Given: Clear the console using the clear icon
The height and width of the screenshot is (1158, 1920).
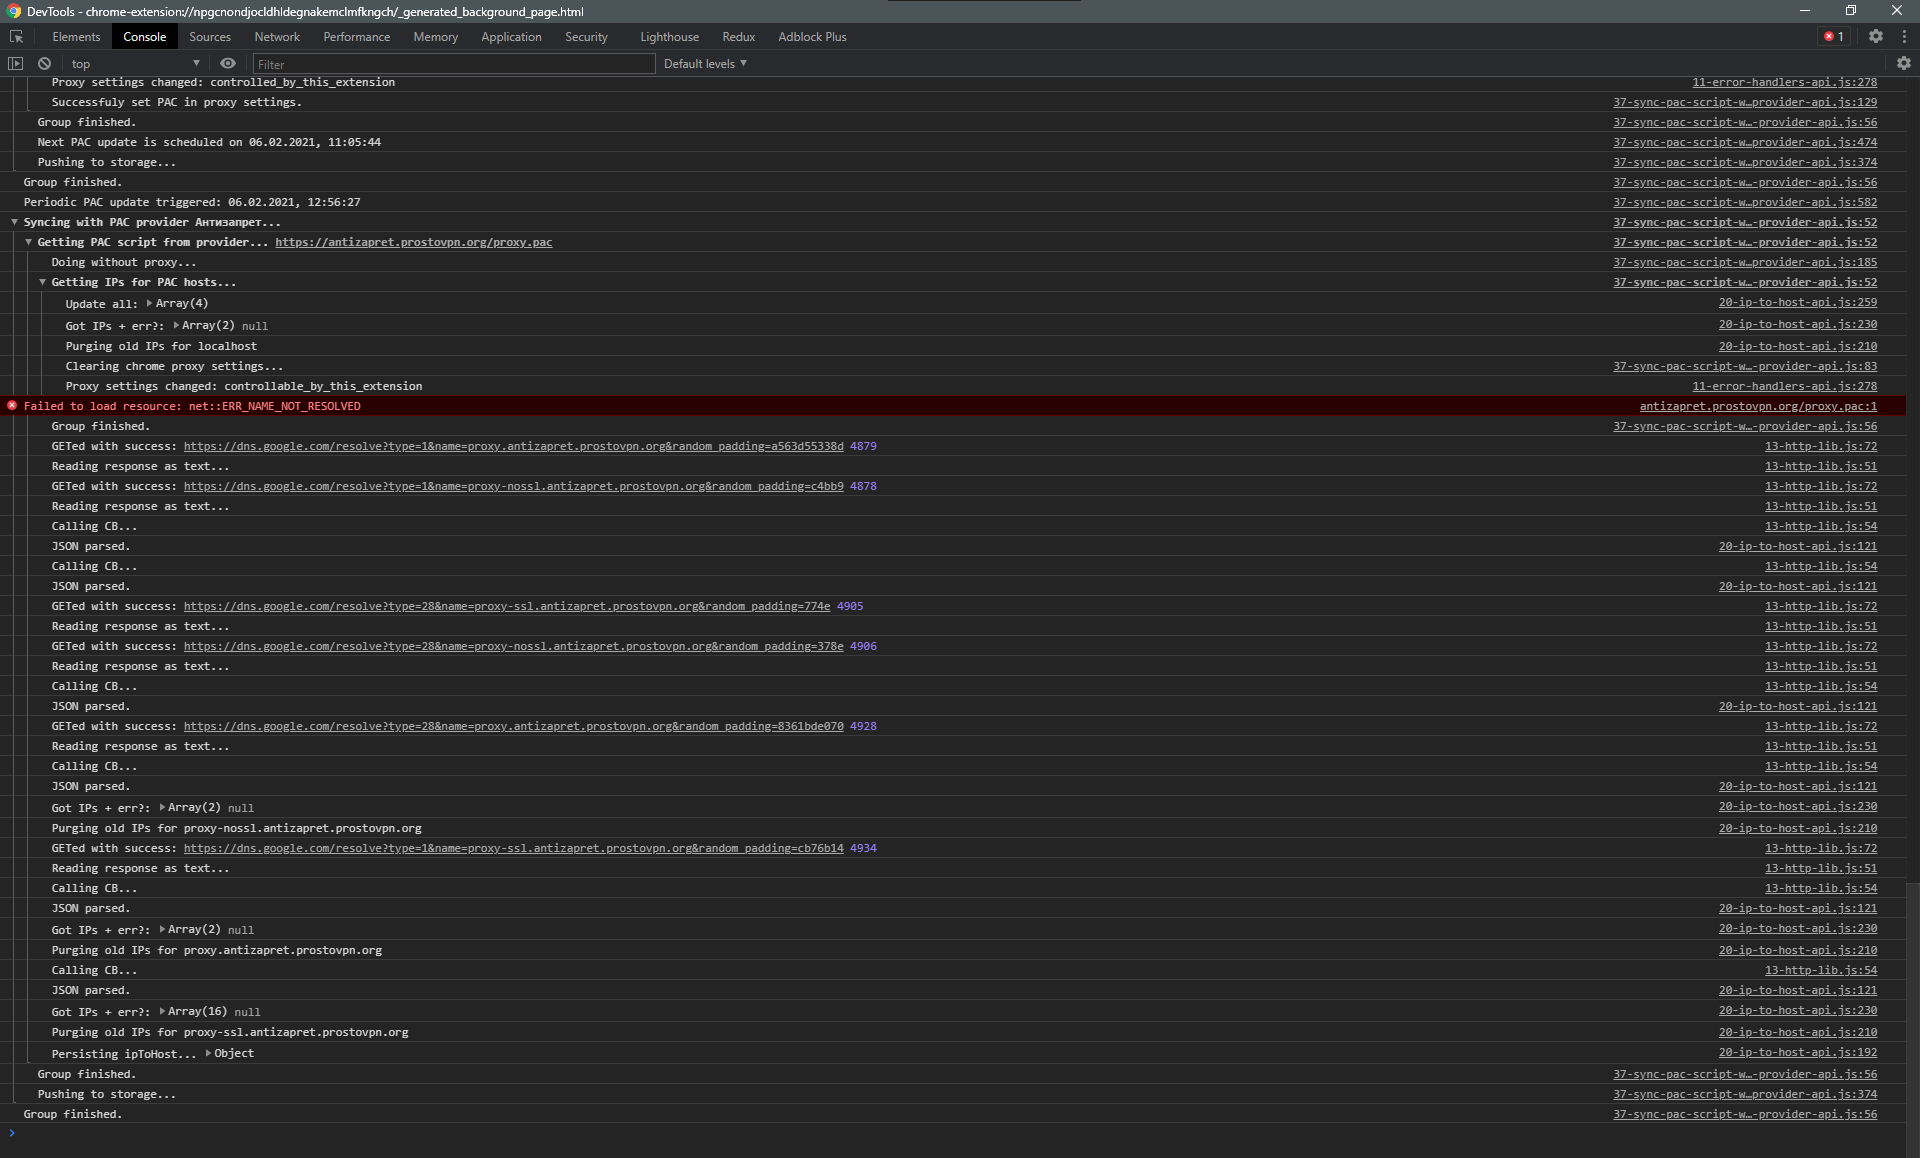Looking at the screenshot, I should pyautogui.click(x=44, y=63).
